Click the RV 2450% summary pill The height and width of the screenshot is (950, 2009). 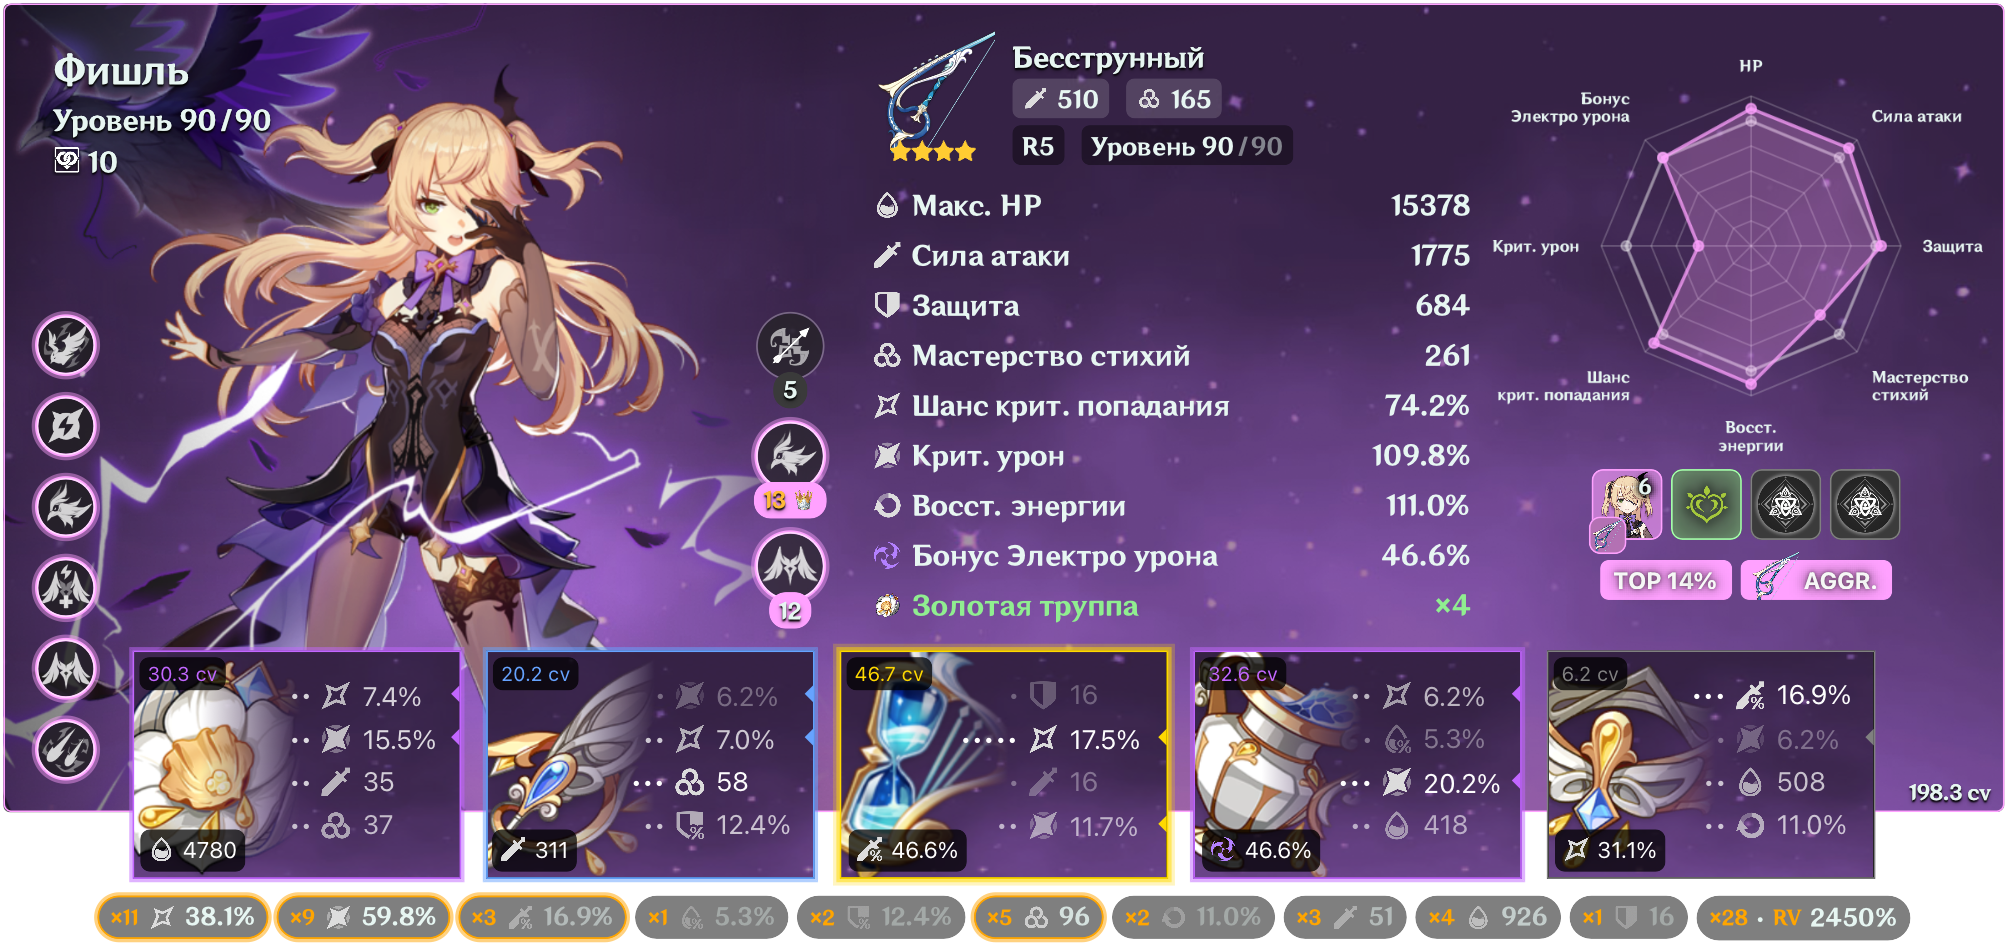(x=1803, y=917)
